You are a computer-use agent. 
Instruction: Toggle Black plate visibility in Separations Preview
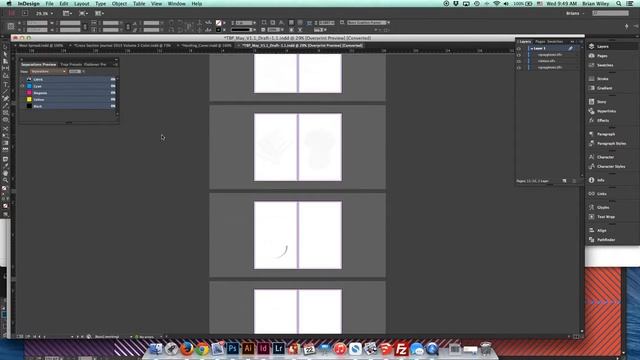coord(23,106)
